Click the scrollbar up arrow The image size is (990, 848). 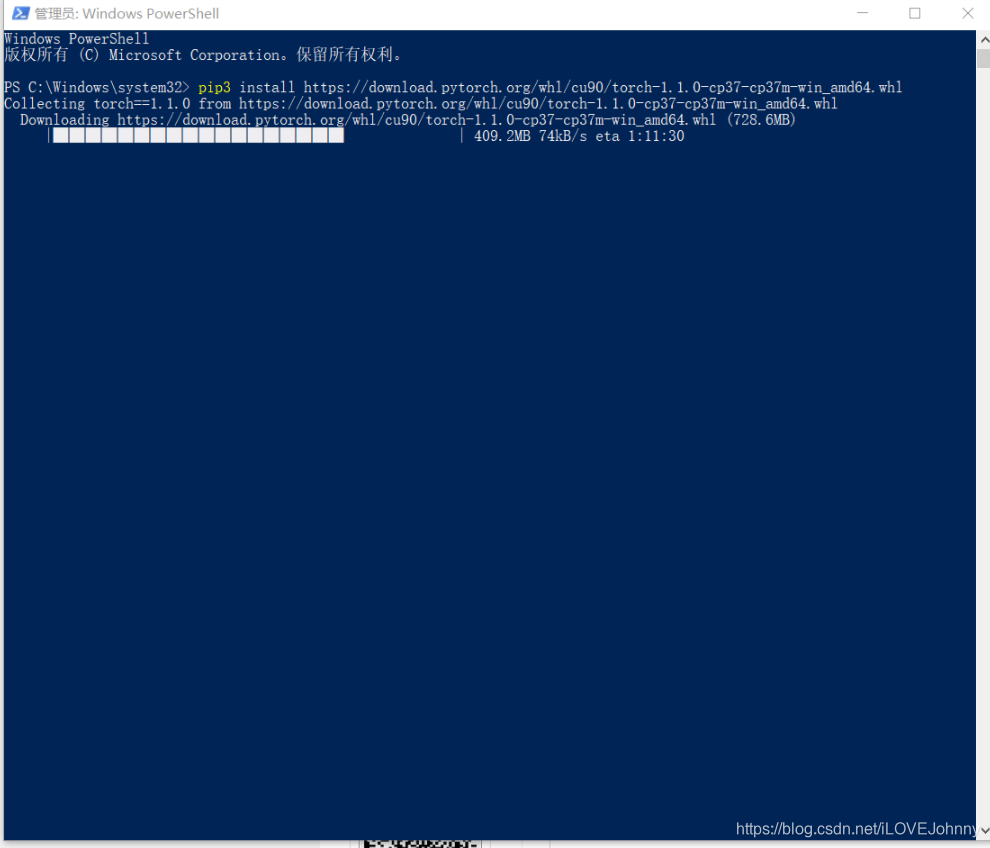click(x=984, y=39)
